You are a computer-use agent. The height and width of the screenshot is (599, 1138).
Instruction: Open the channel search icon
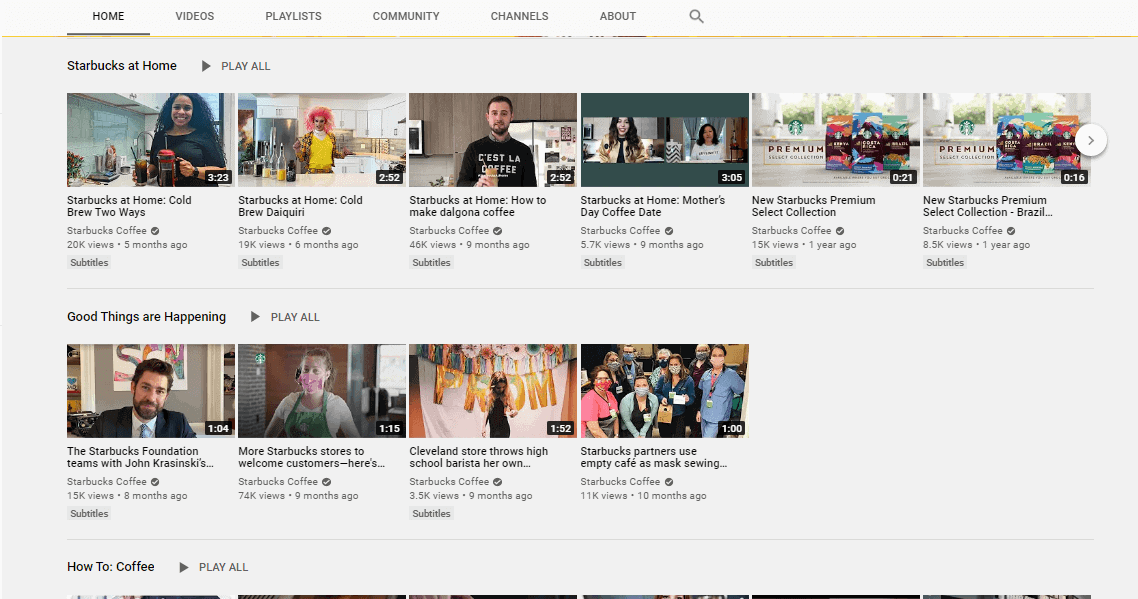(696, 16)
